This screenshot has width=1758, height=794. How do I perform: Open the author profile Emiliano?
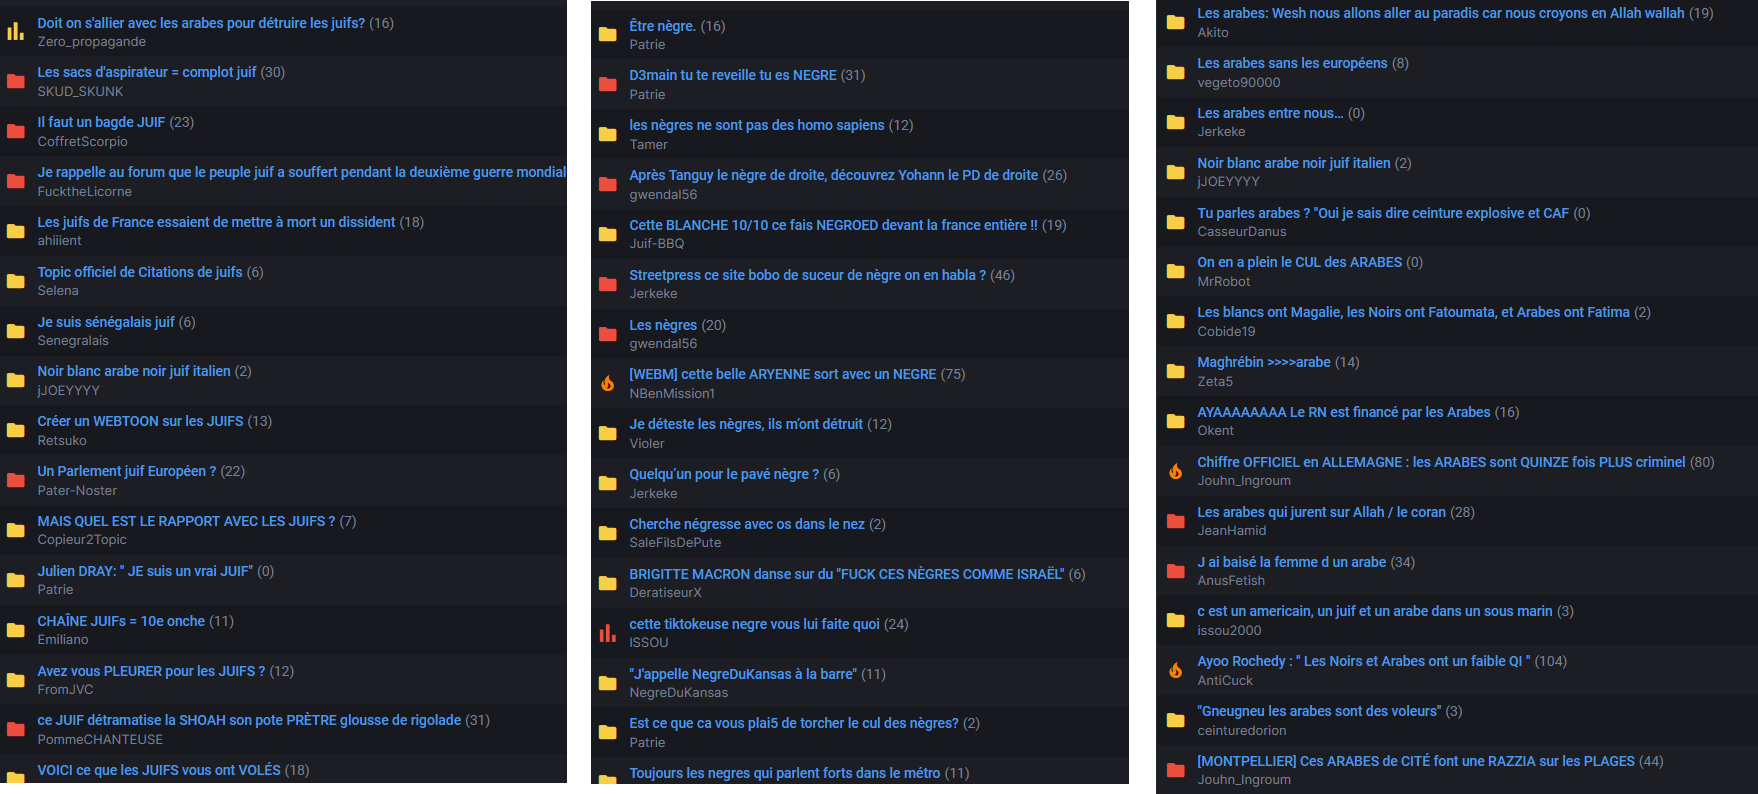pyautogui.click(x=63, y=639)
